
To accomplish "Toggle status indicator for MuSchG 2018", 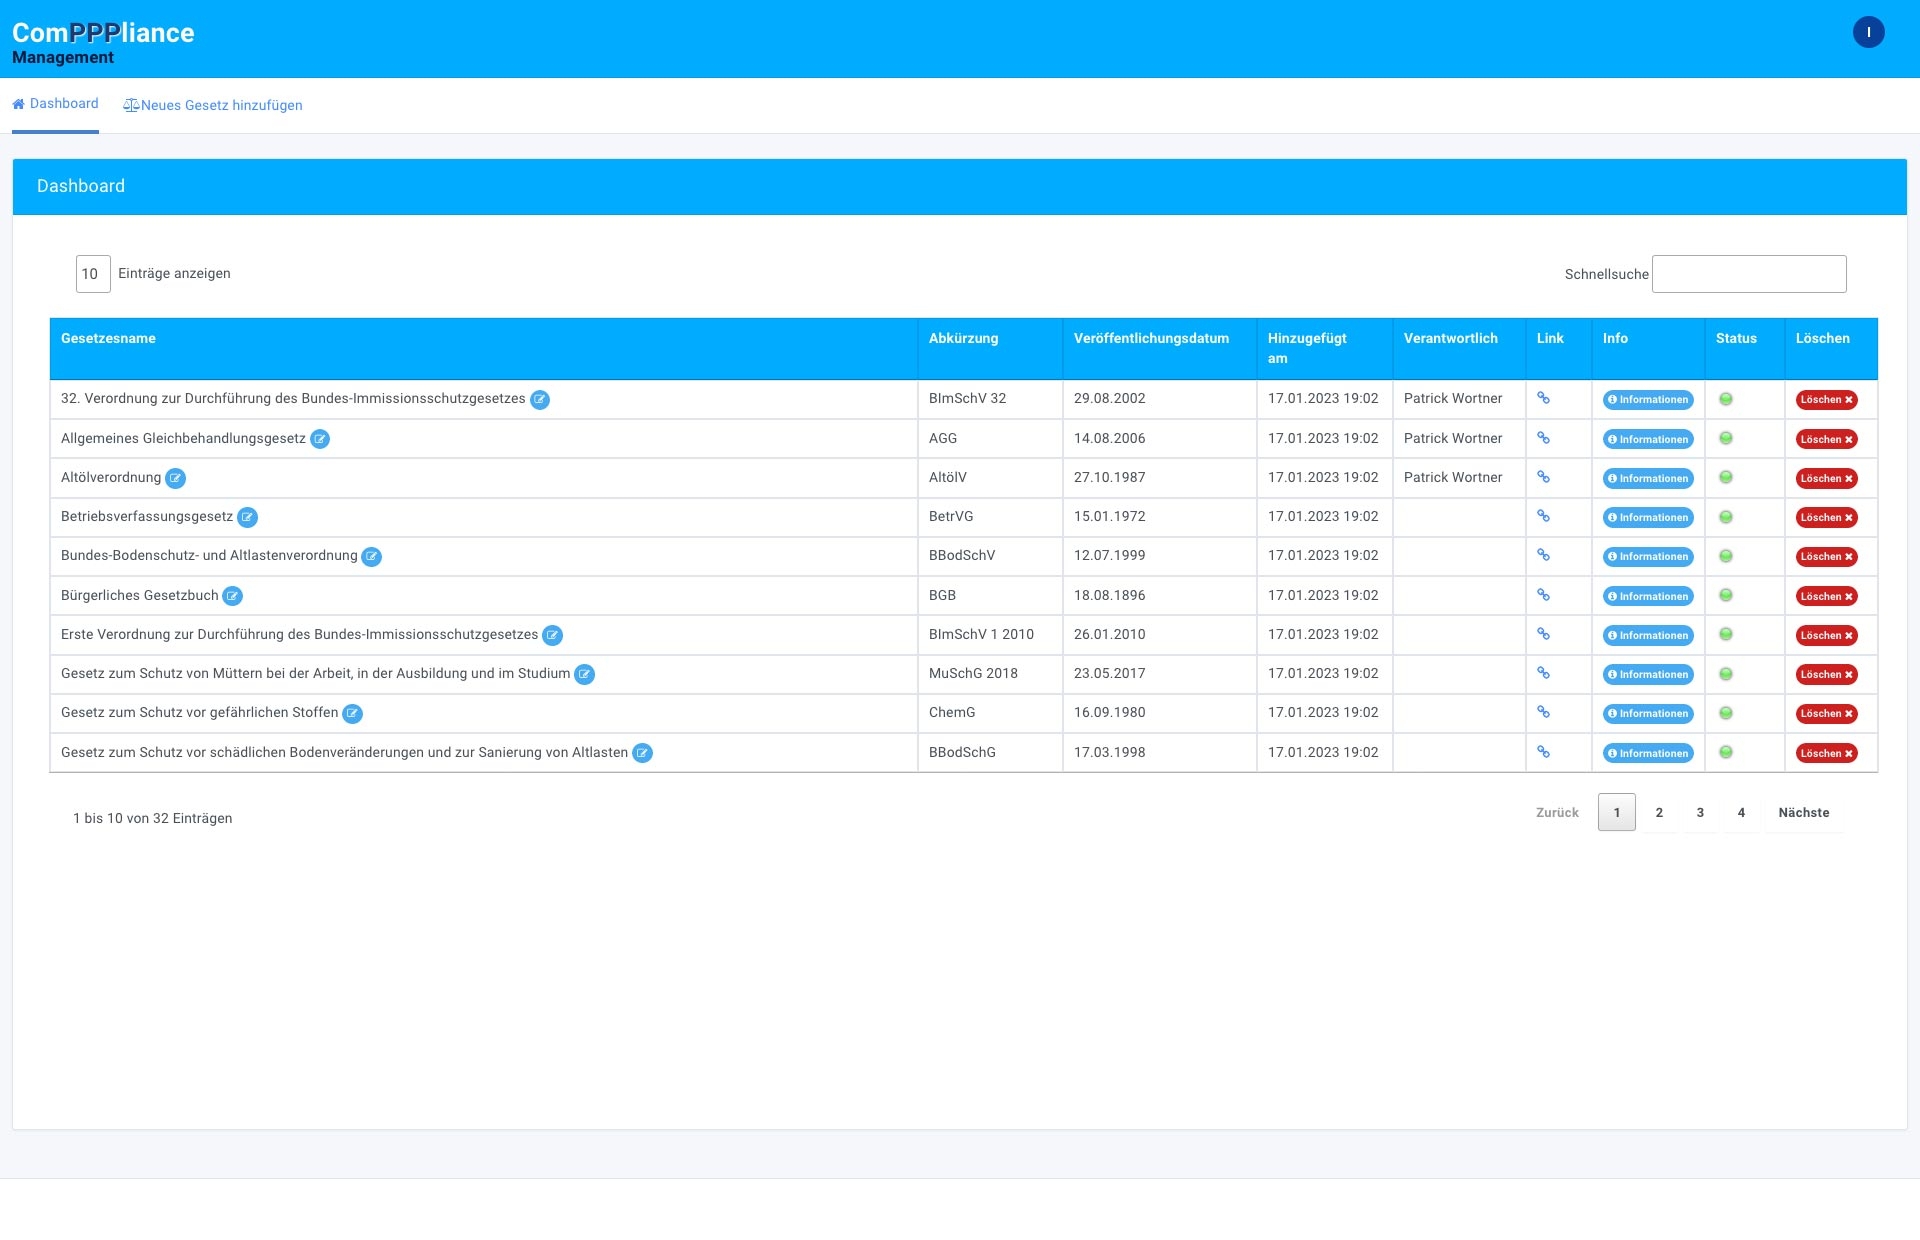I will click(1725, 674).
